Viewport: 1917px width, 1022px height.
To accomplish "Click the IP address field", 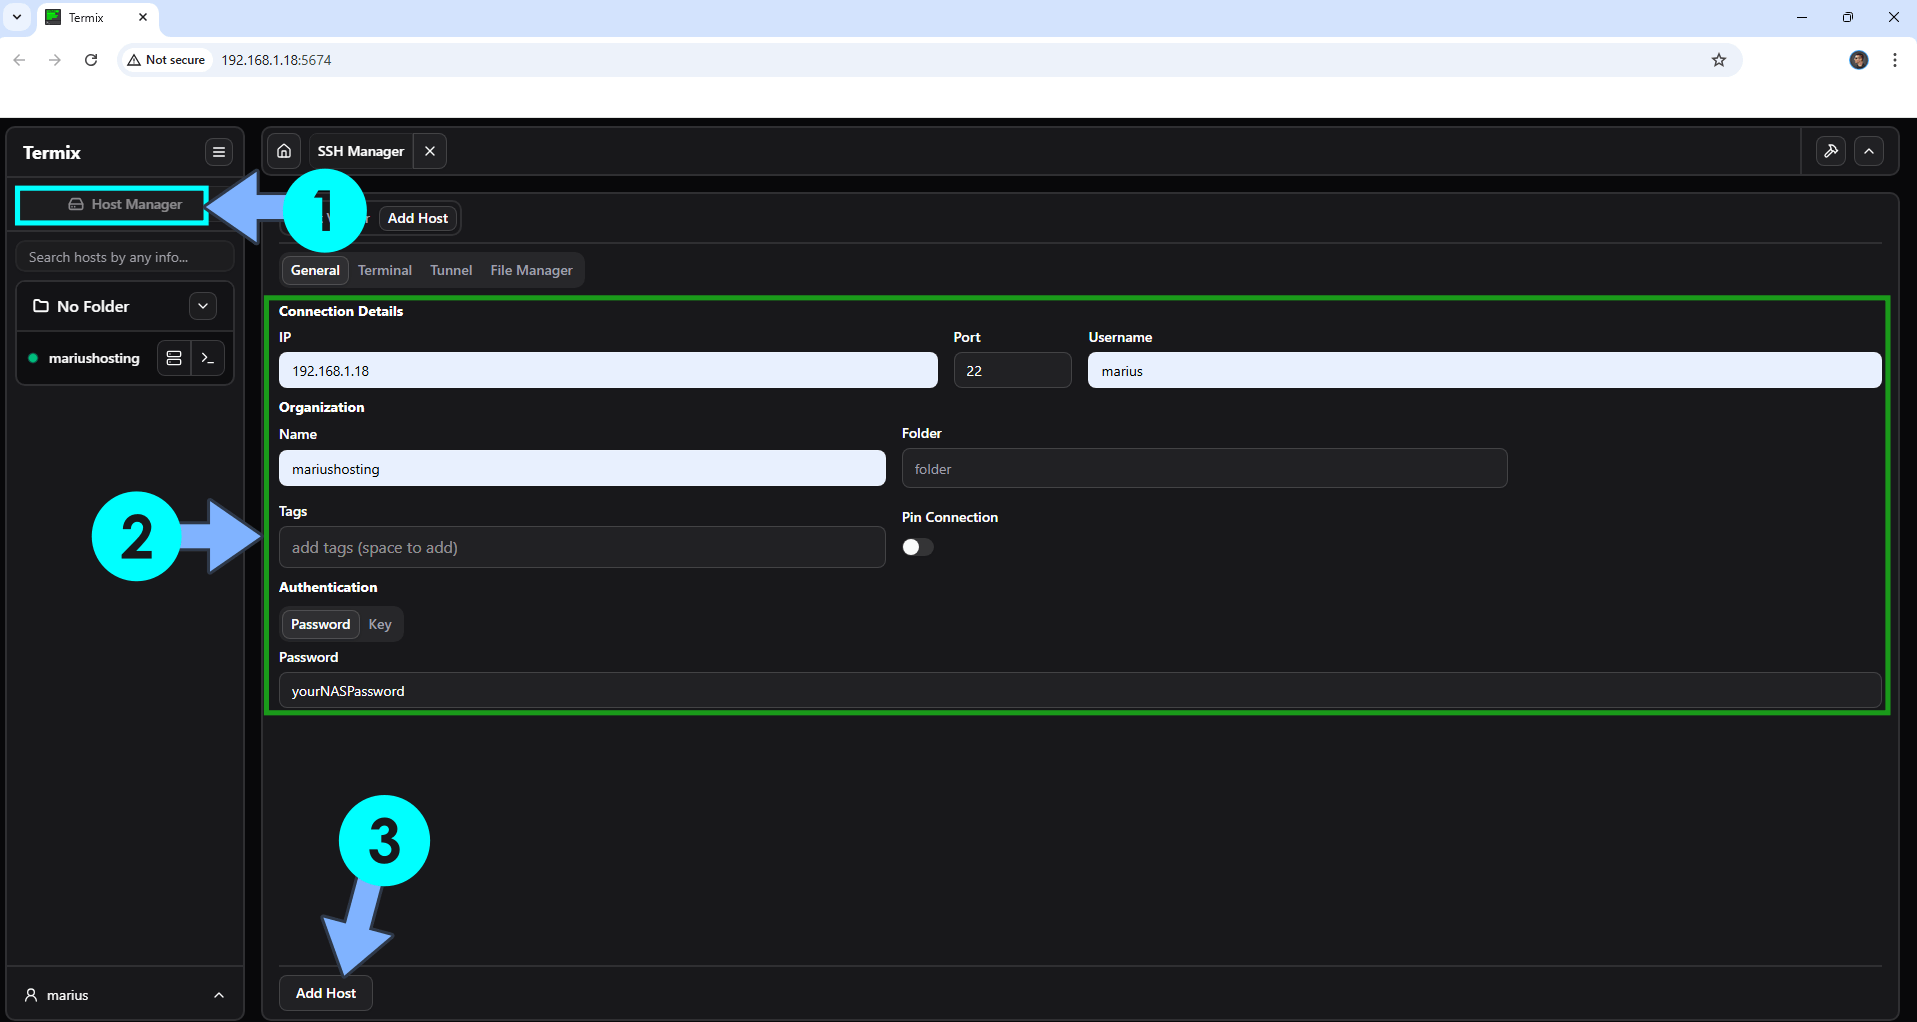I will (x=608, y=370).
